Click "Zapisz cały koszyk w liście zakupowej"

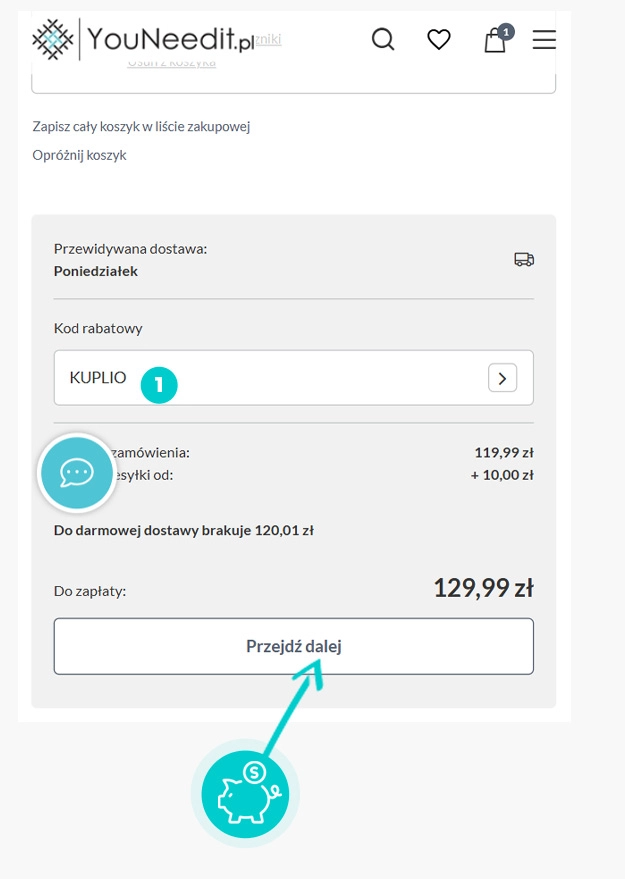[141, 126]
